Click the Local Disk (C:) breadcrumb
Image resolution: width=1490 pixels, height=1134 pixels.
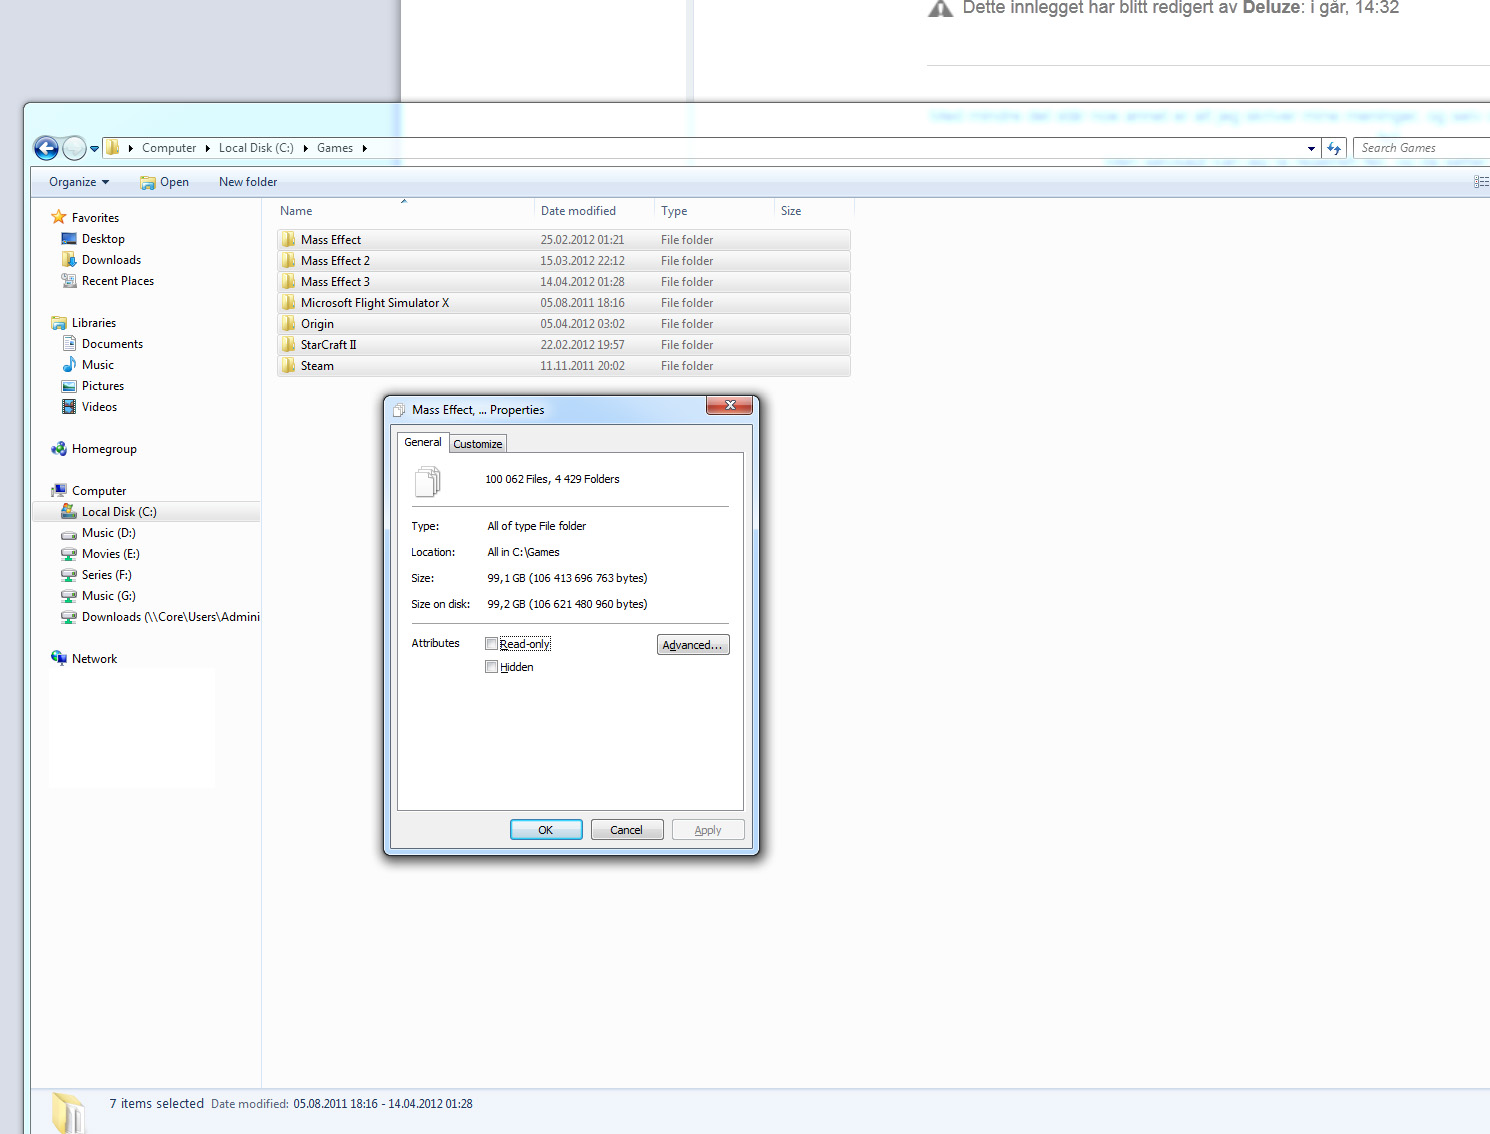[x=256, y=148]
